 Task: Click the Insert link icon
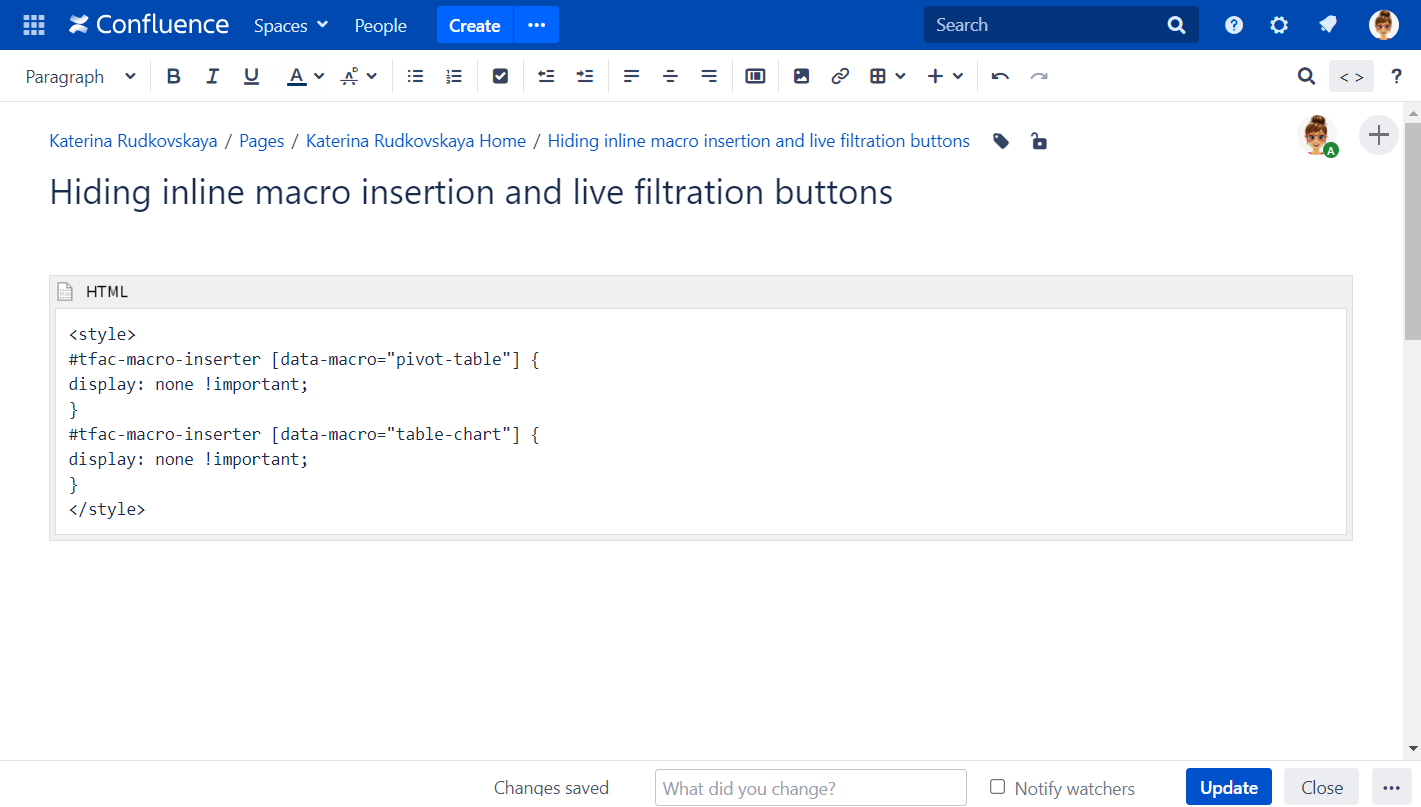point(840,76)
